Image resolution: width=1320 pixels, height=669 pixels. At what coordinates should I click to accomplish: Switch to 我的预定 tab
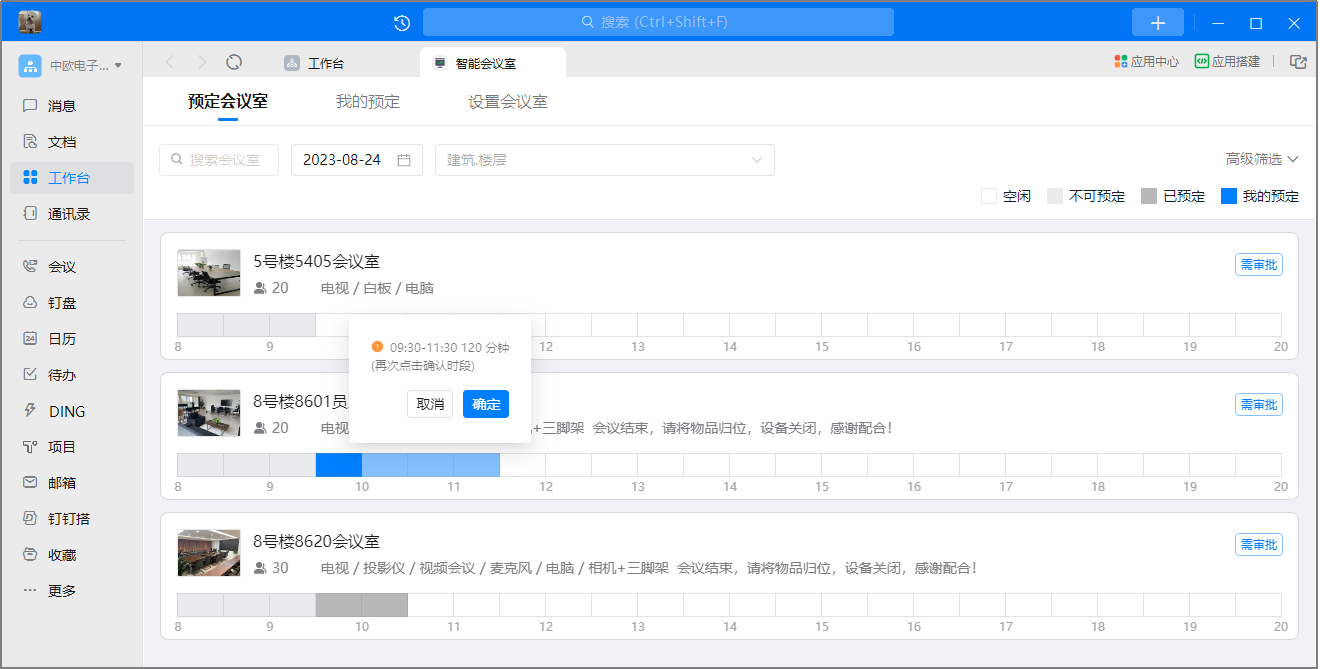tap(368, 102)
